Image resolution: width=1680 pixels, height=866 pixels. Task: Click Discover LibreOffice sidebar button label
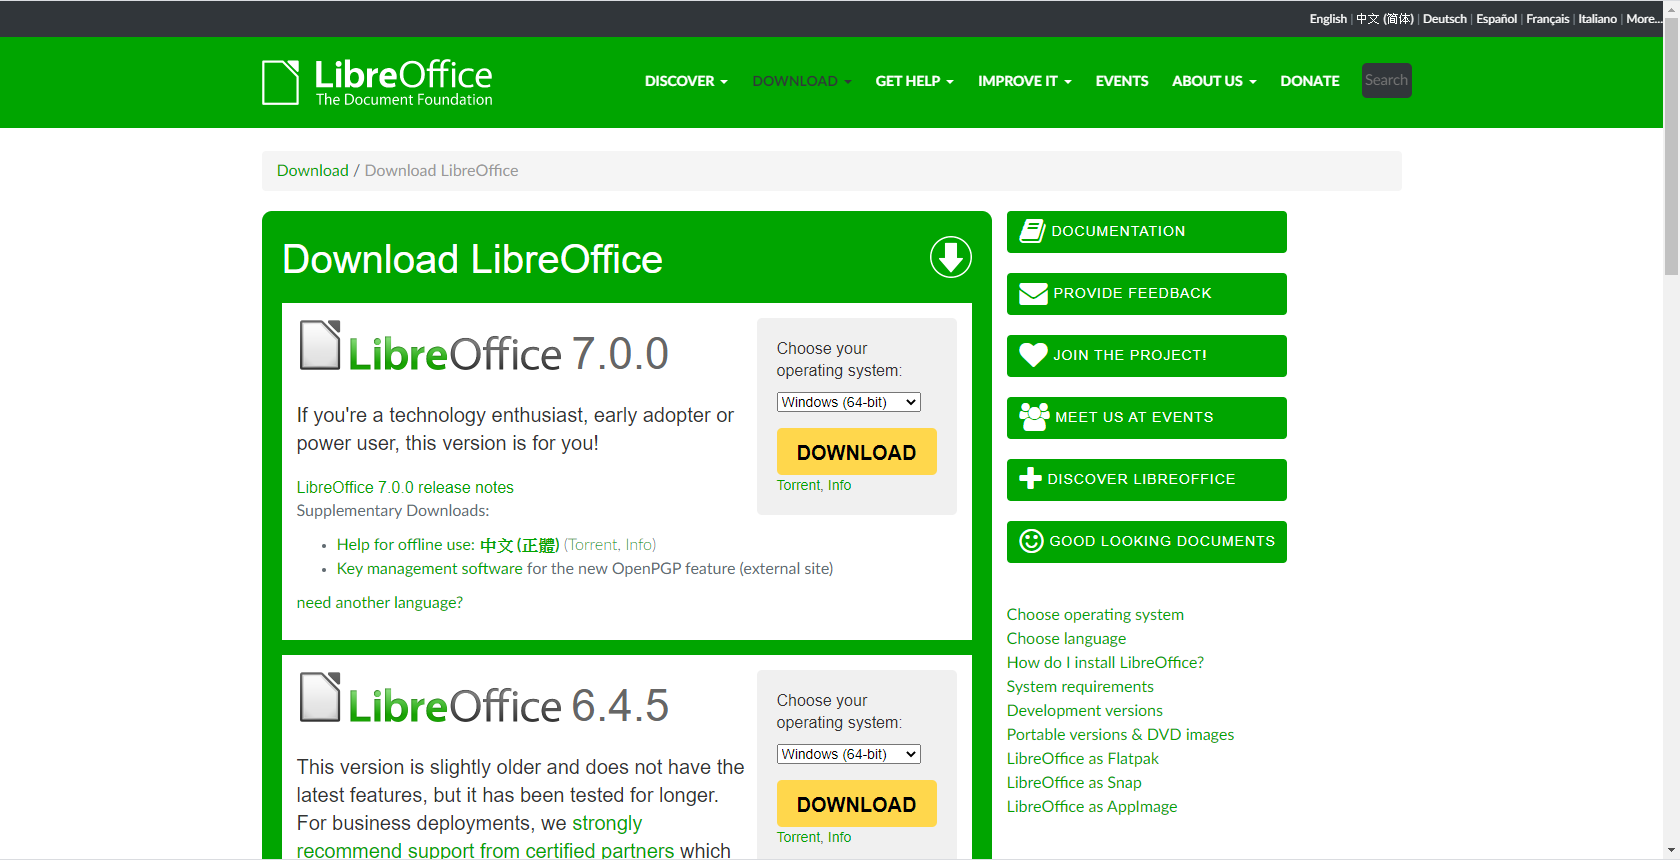[1141, 479]
